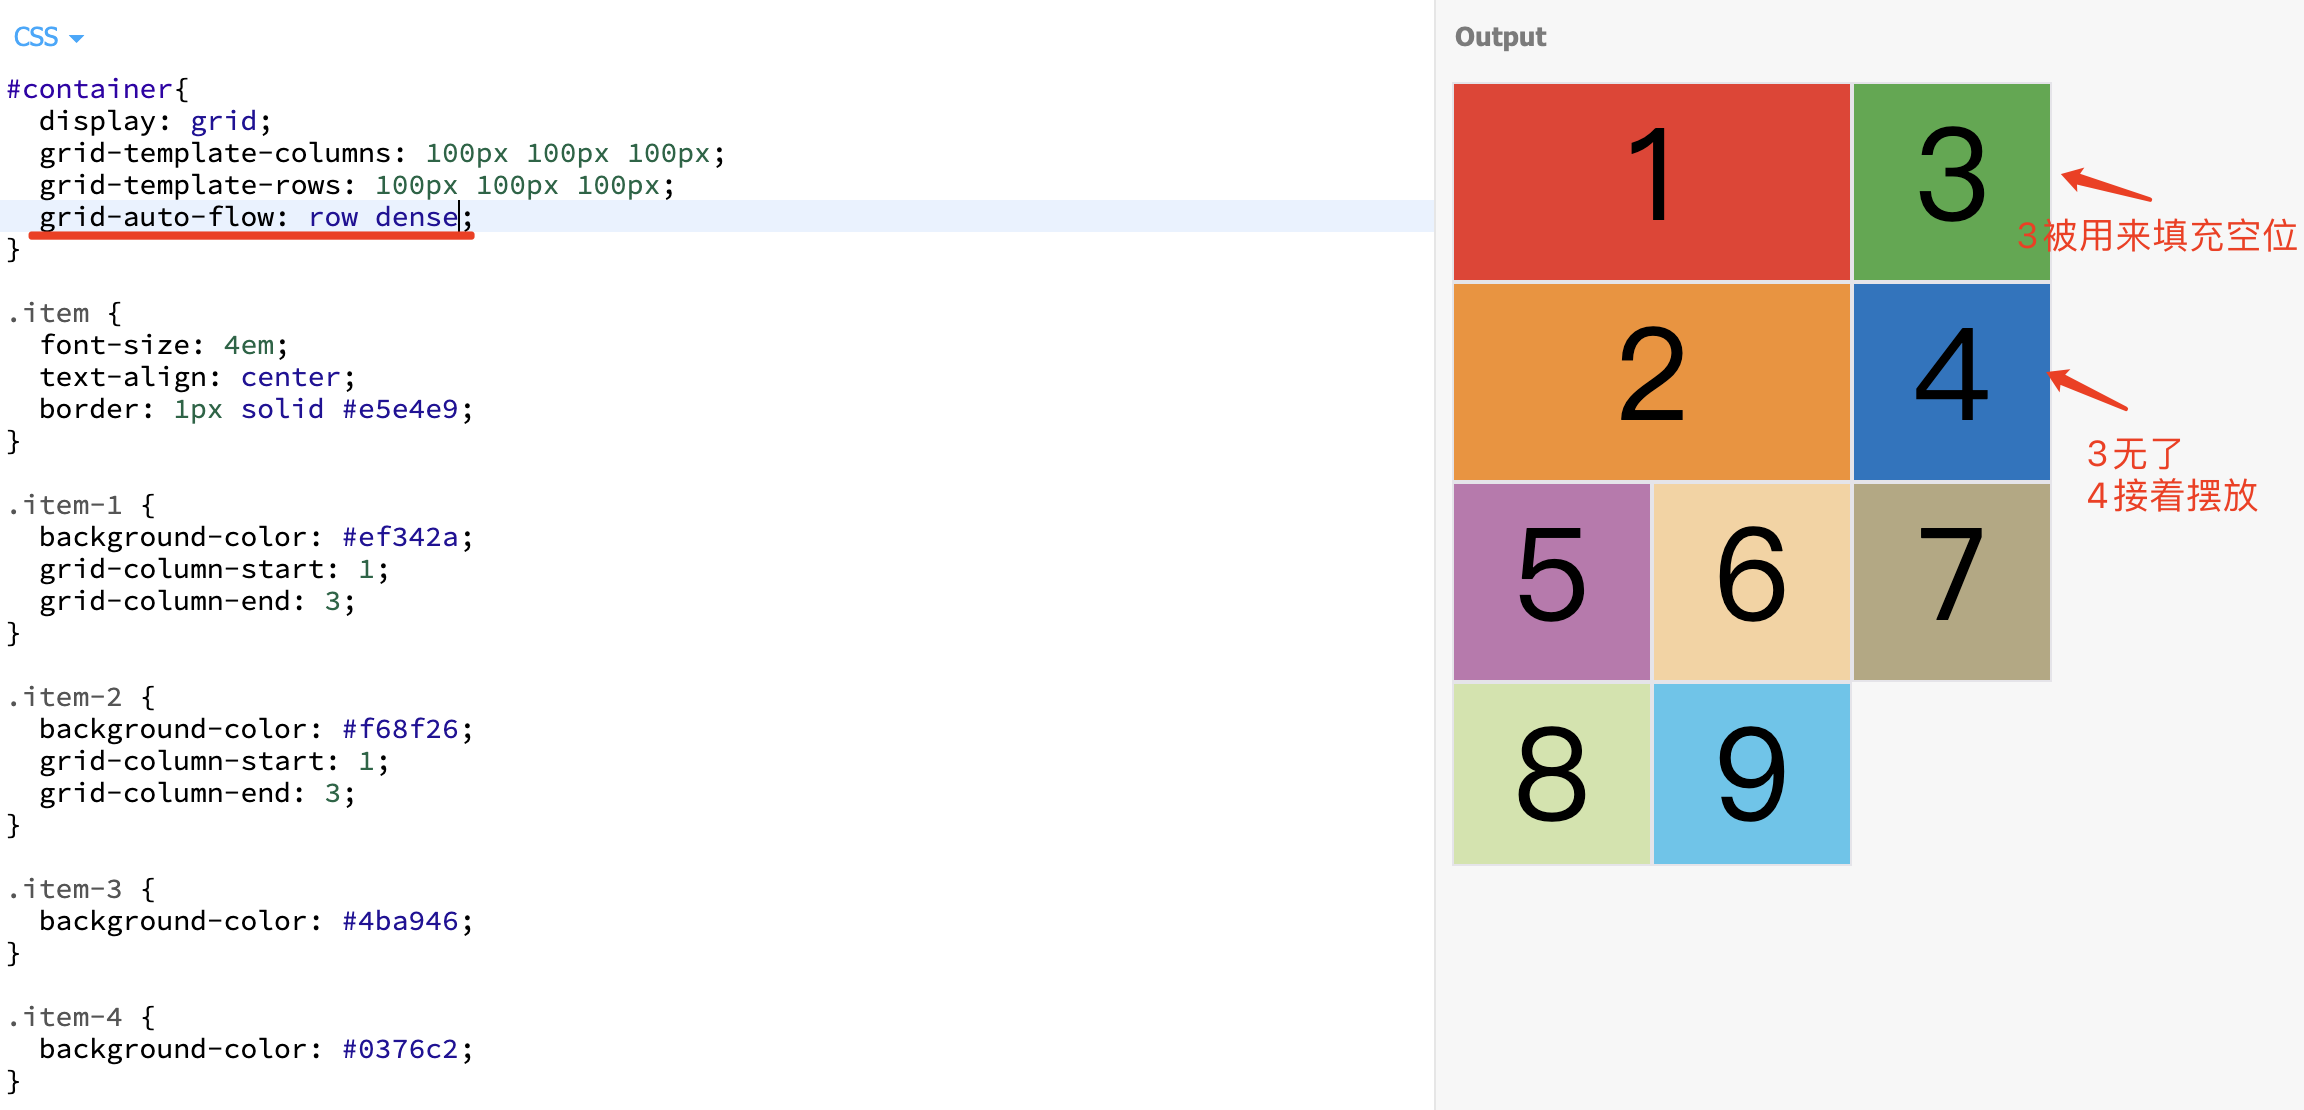This screenshot has height=1110, width=2304.
Task: Click the khaki grid cell numbered 7
Action: (x=1951, y=581)
